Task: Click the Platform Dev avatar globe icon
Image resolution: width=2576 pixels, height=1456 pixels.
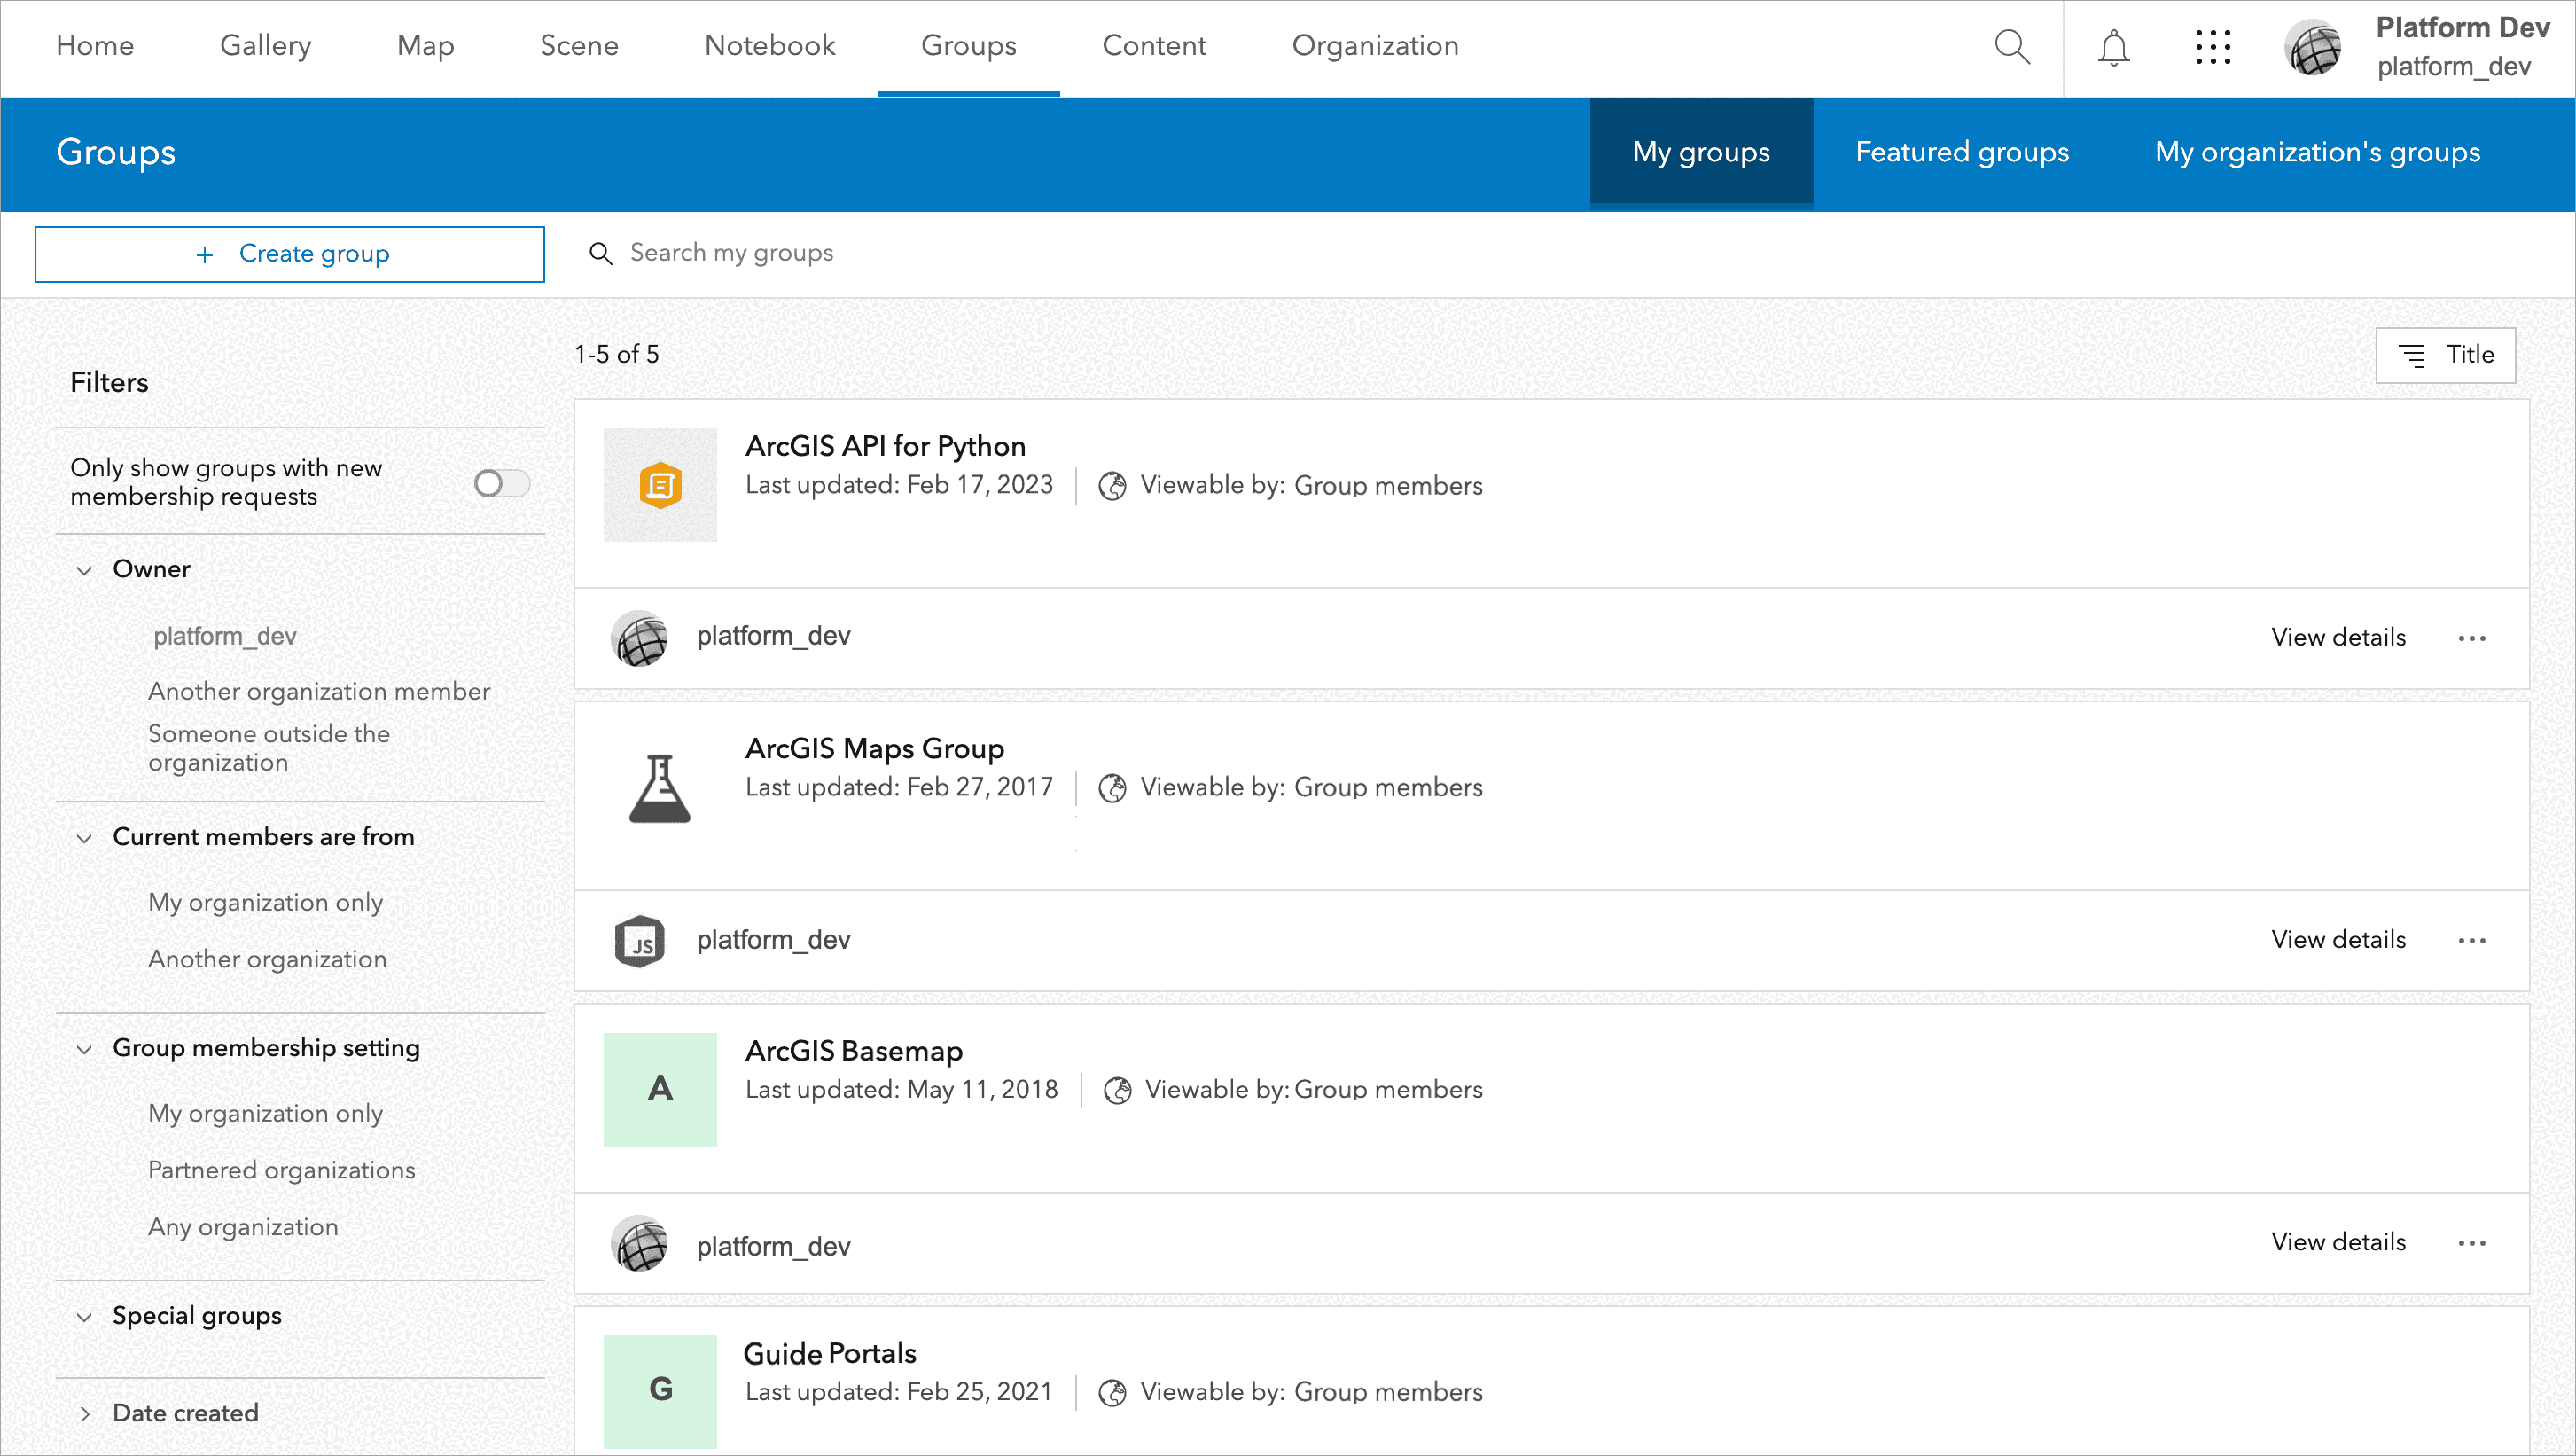Action: pos(2313,47)
